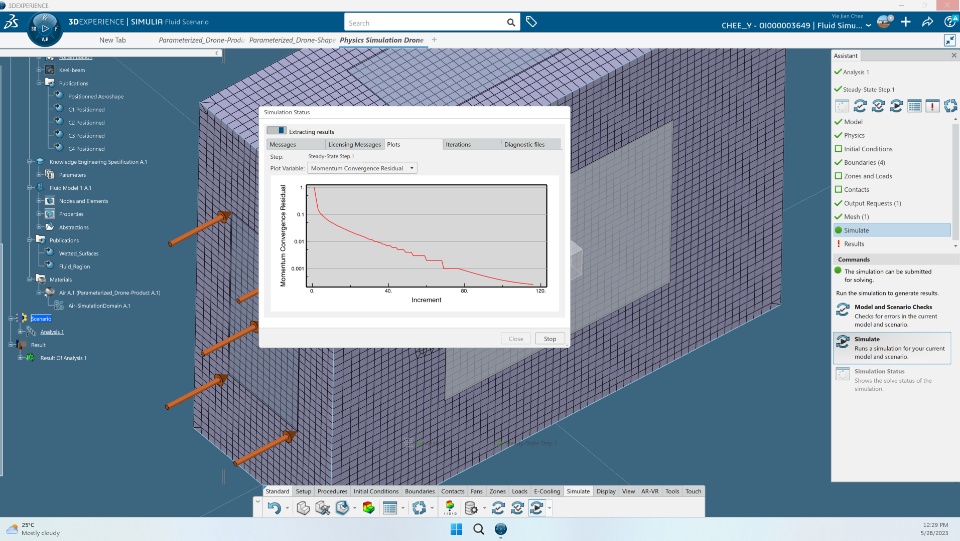Expand the Result Of Analysis 1 node
960x541 pixels.
20,357
